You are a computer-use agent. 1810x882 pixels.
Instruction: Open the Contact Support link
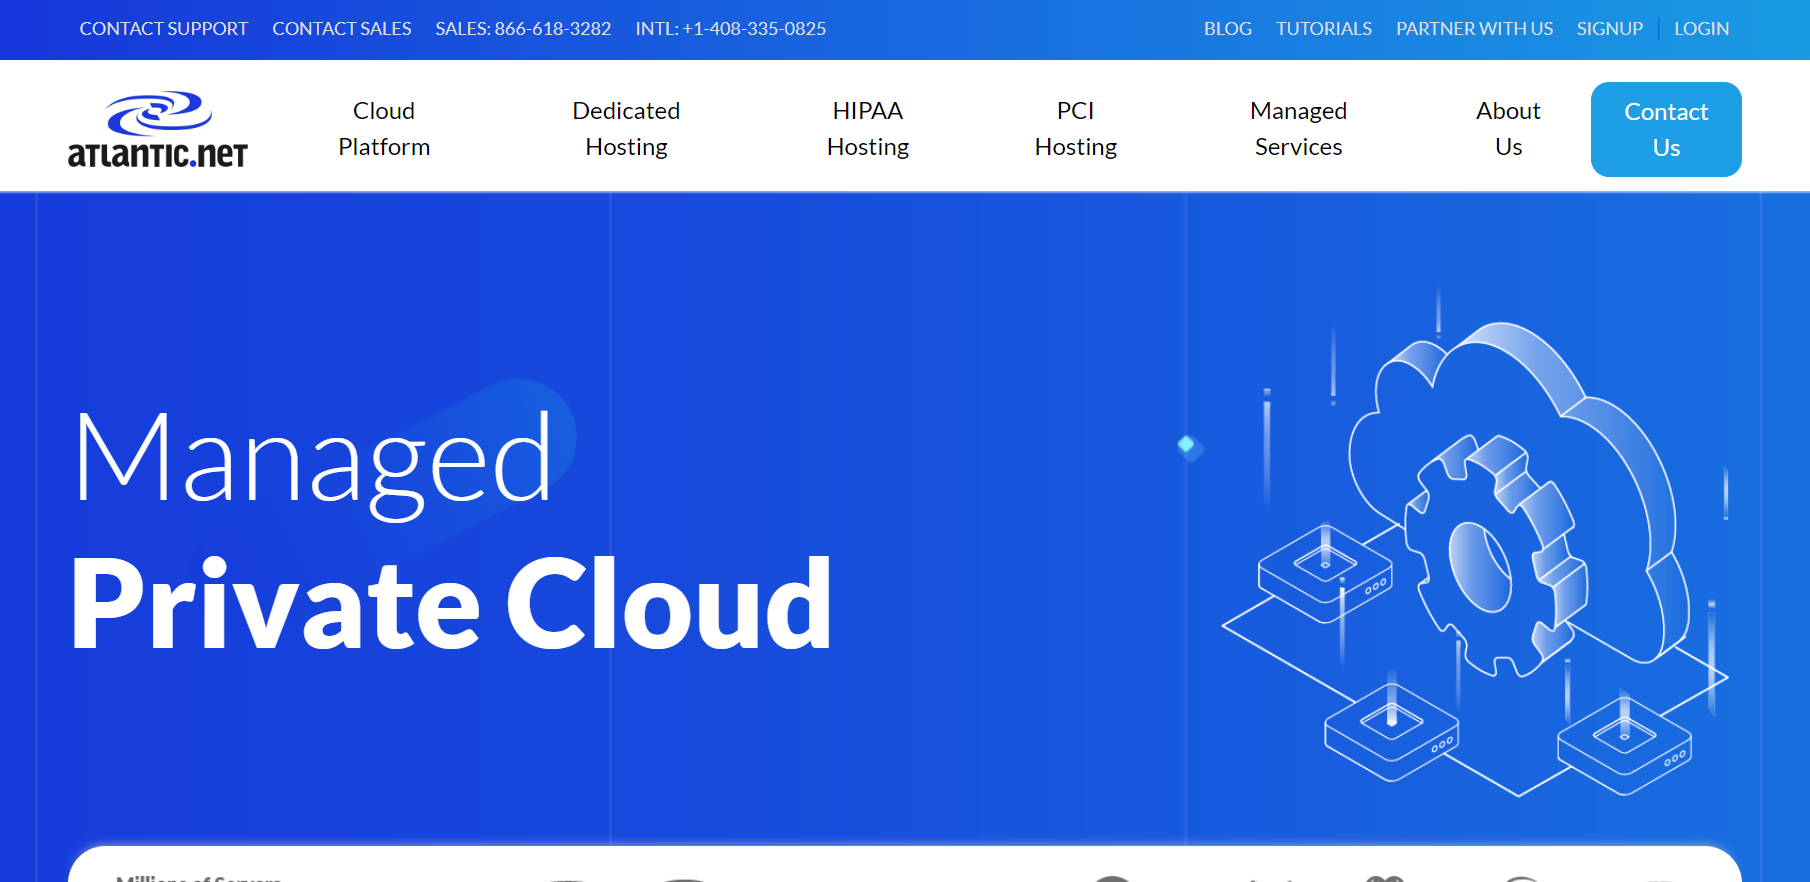(164, 29)
